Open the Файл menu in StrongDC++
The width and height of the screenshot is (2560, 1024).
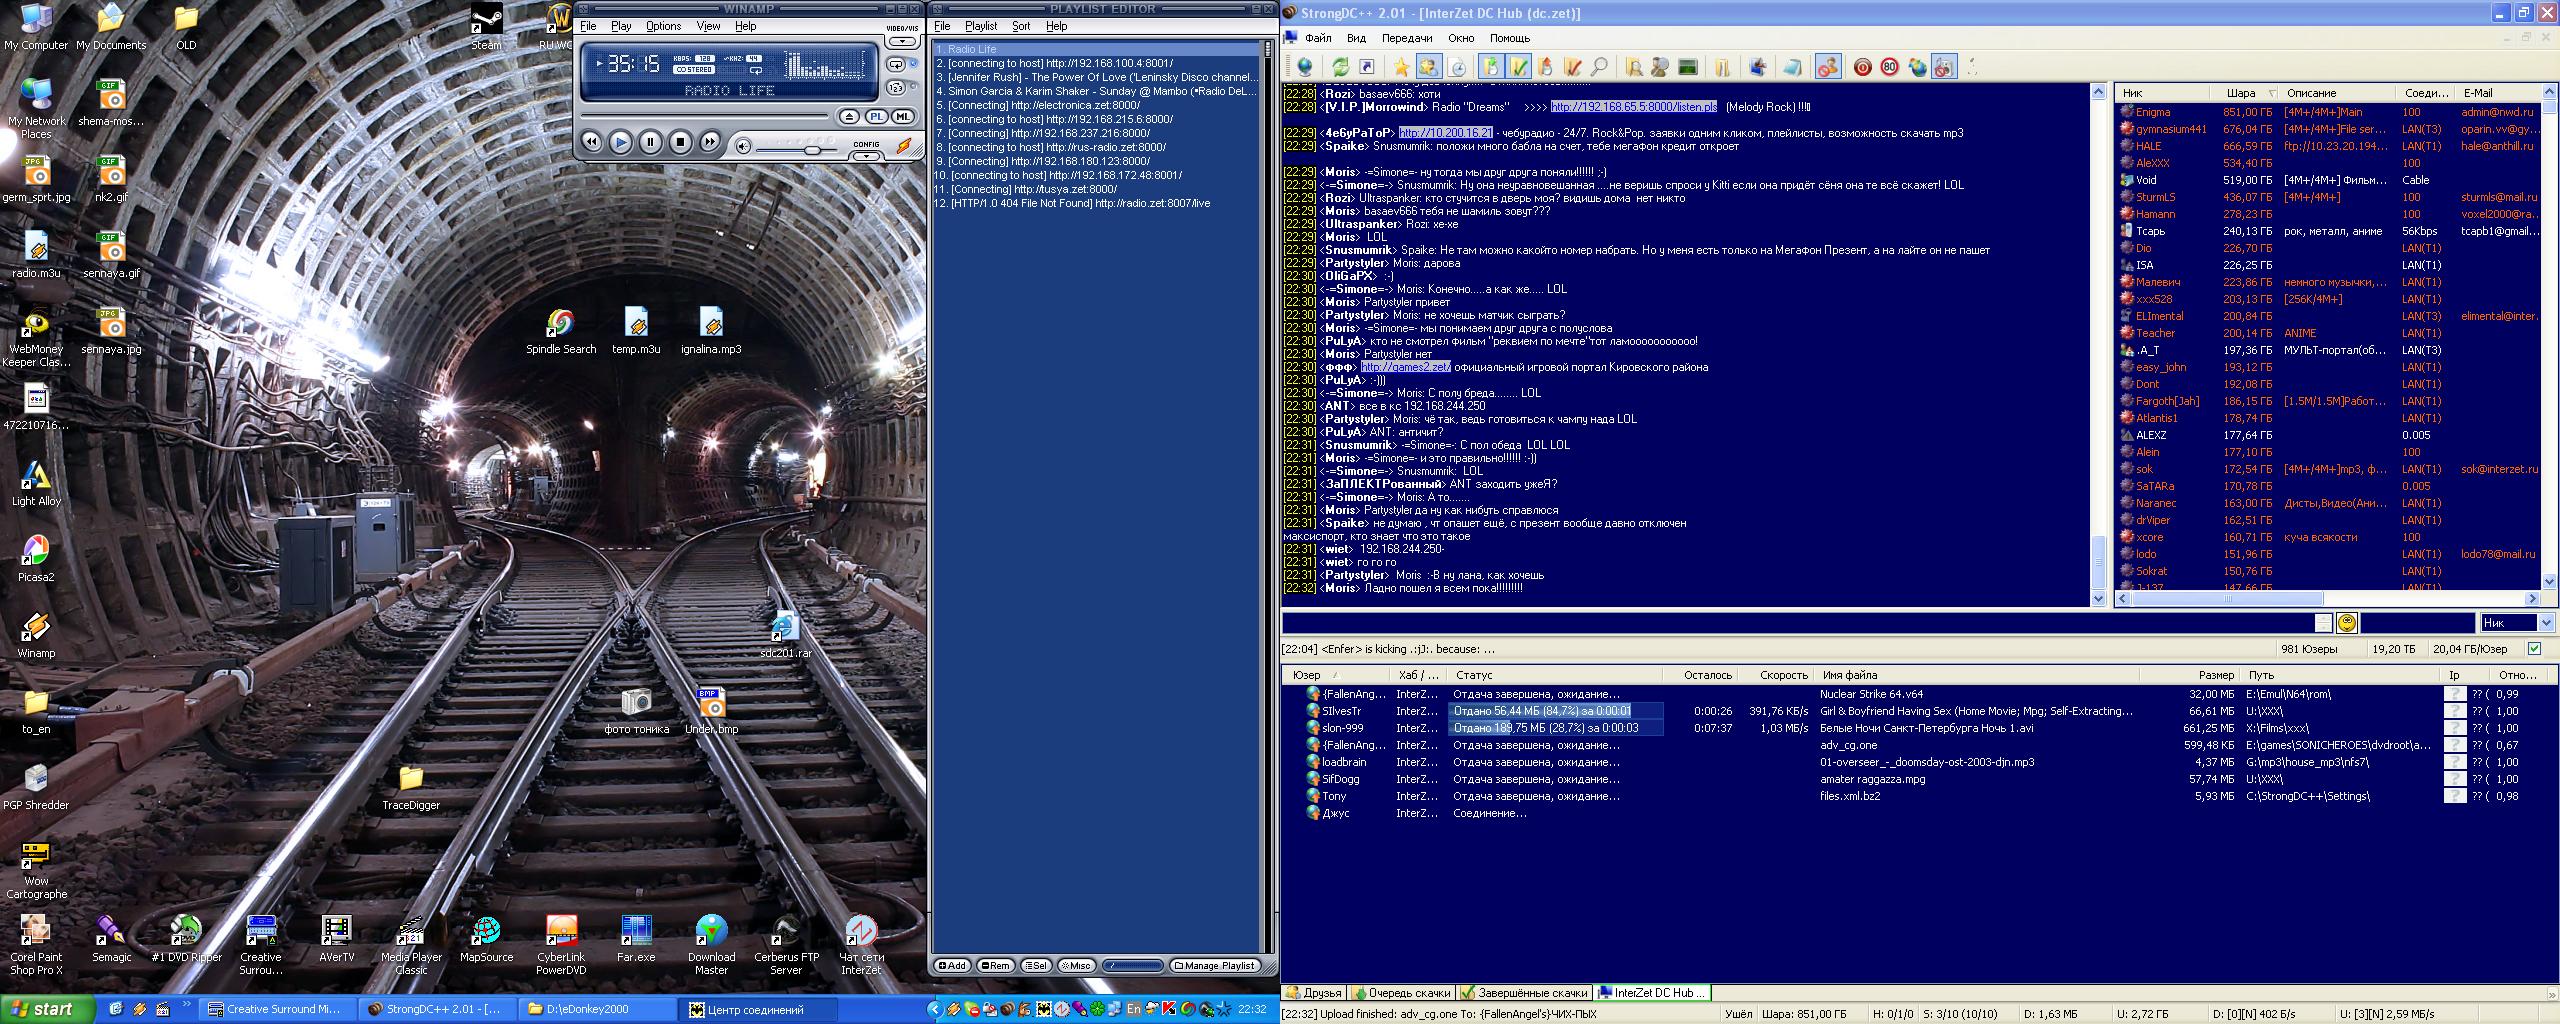coord(1317,38)
